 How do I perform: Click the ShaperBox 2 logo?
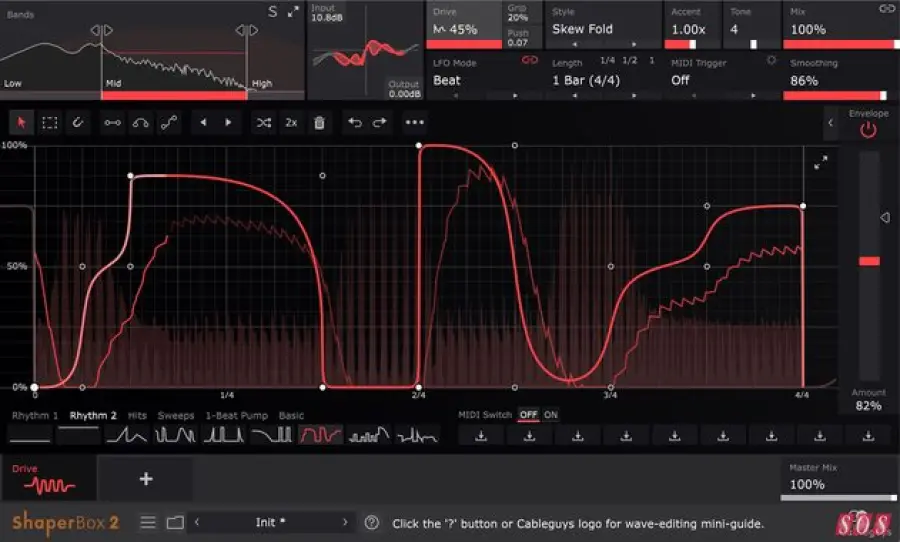(x=65, y=522)
